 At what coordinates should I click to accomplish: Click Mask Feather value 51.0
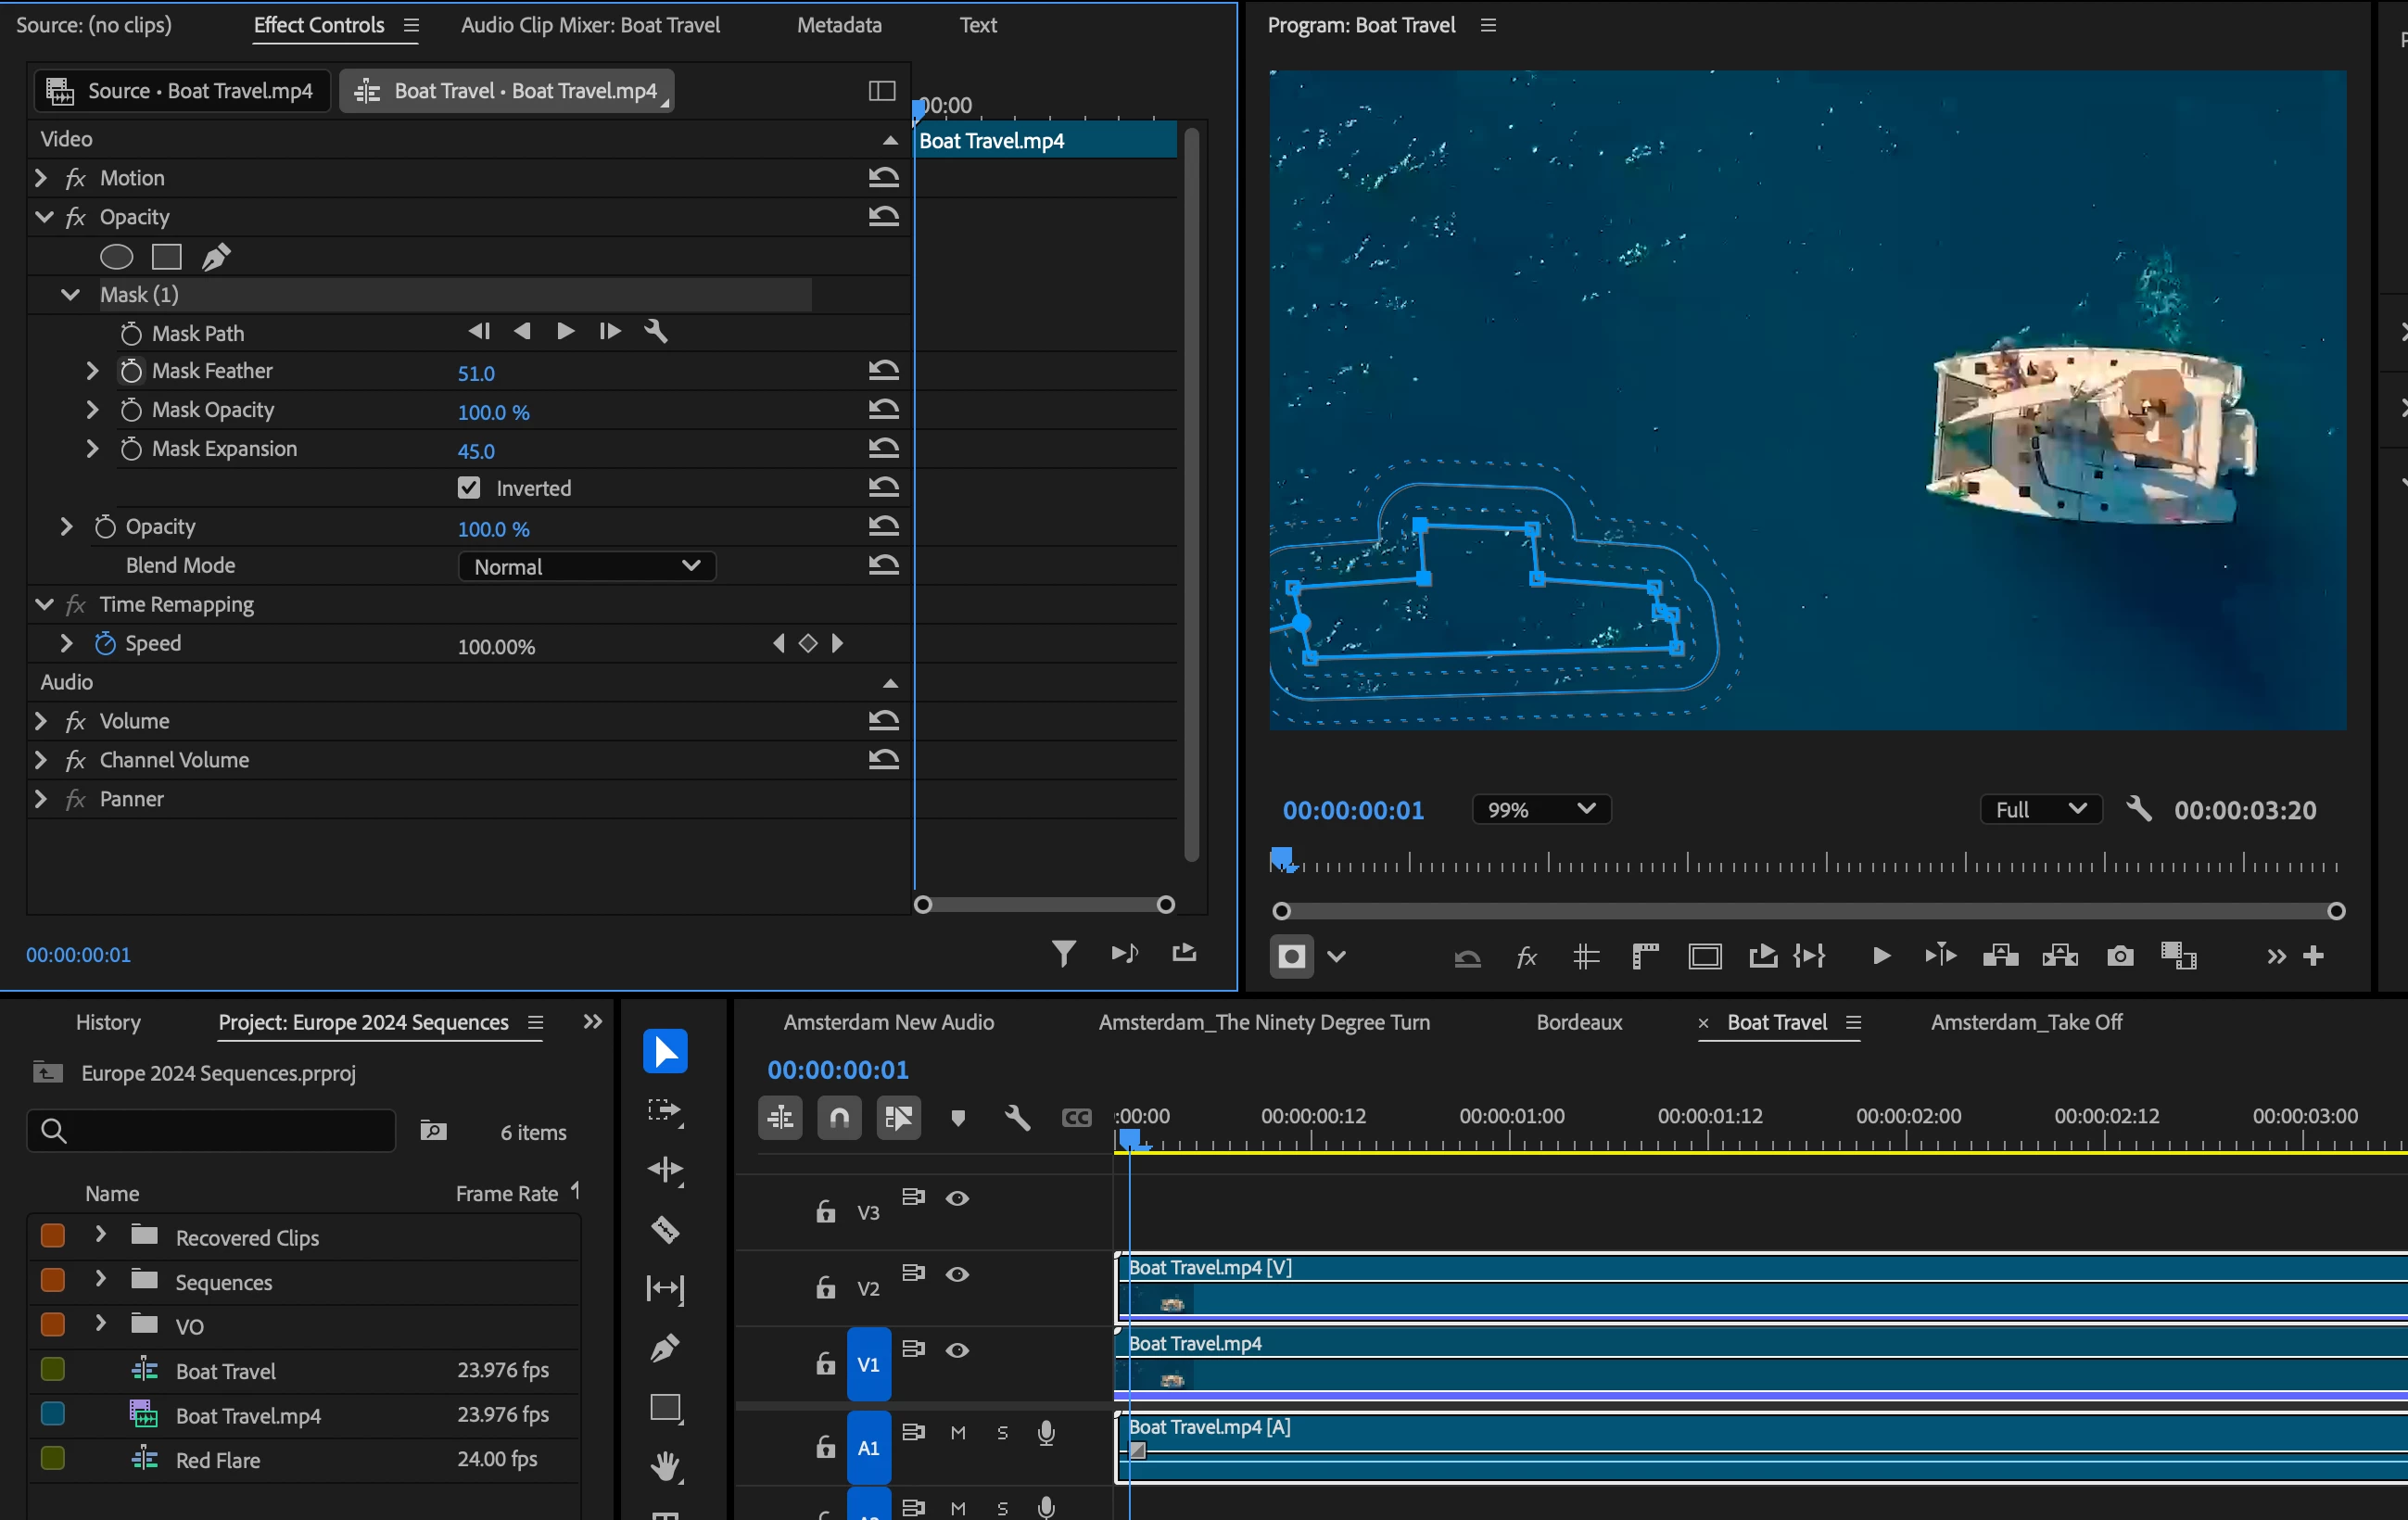(476, 373)
